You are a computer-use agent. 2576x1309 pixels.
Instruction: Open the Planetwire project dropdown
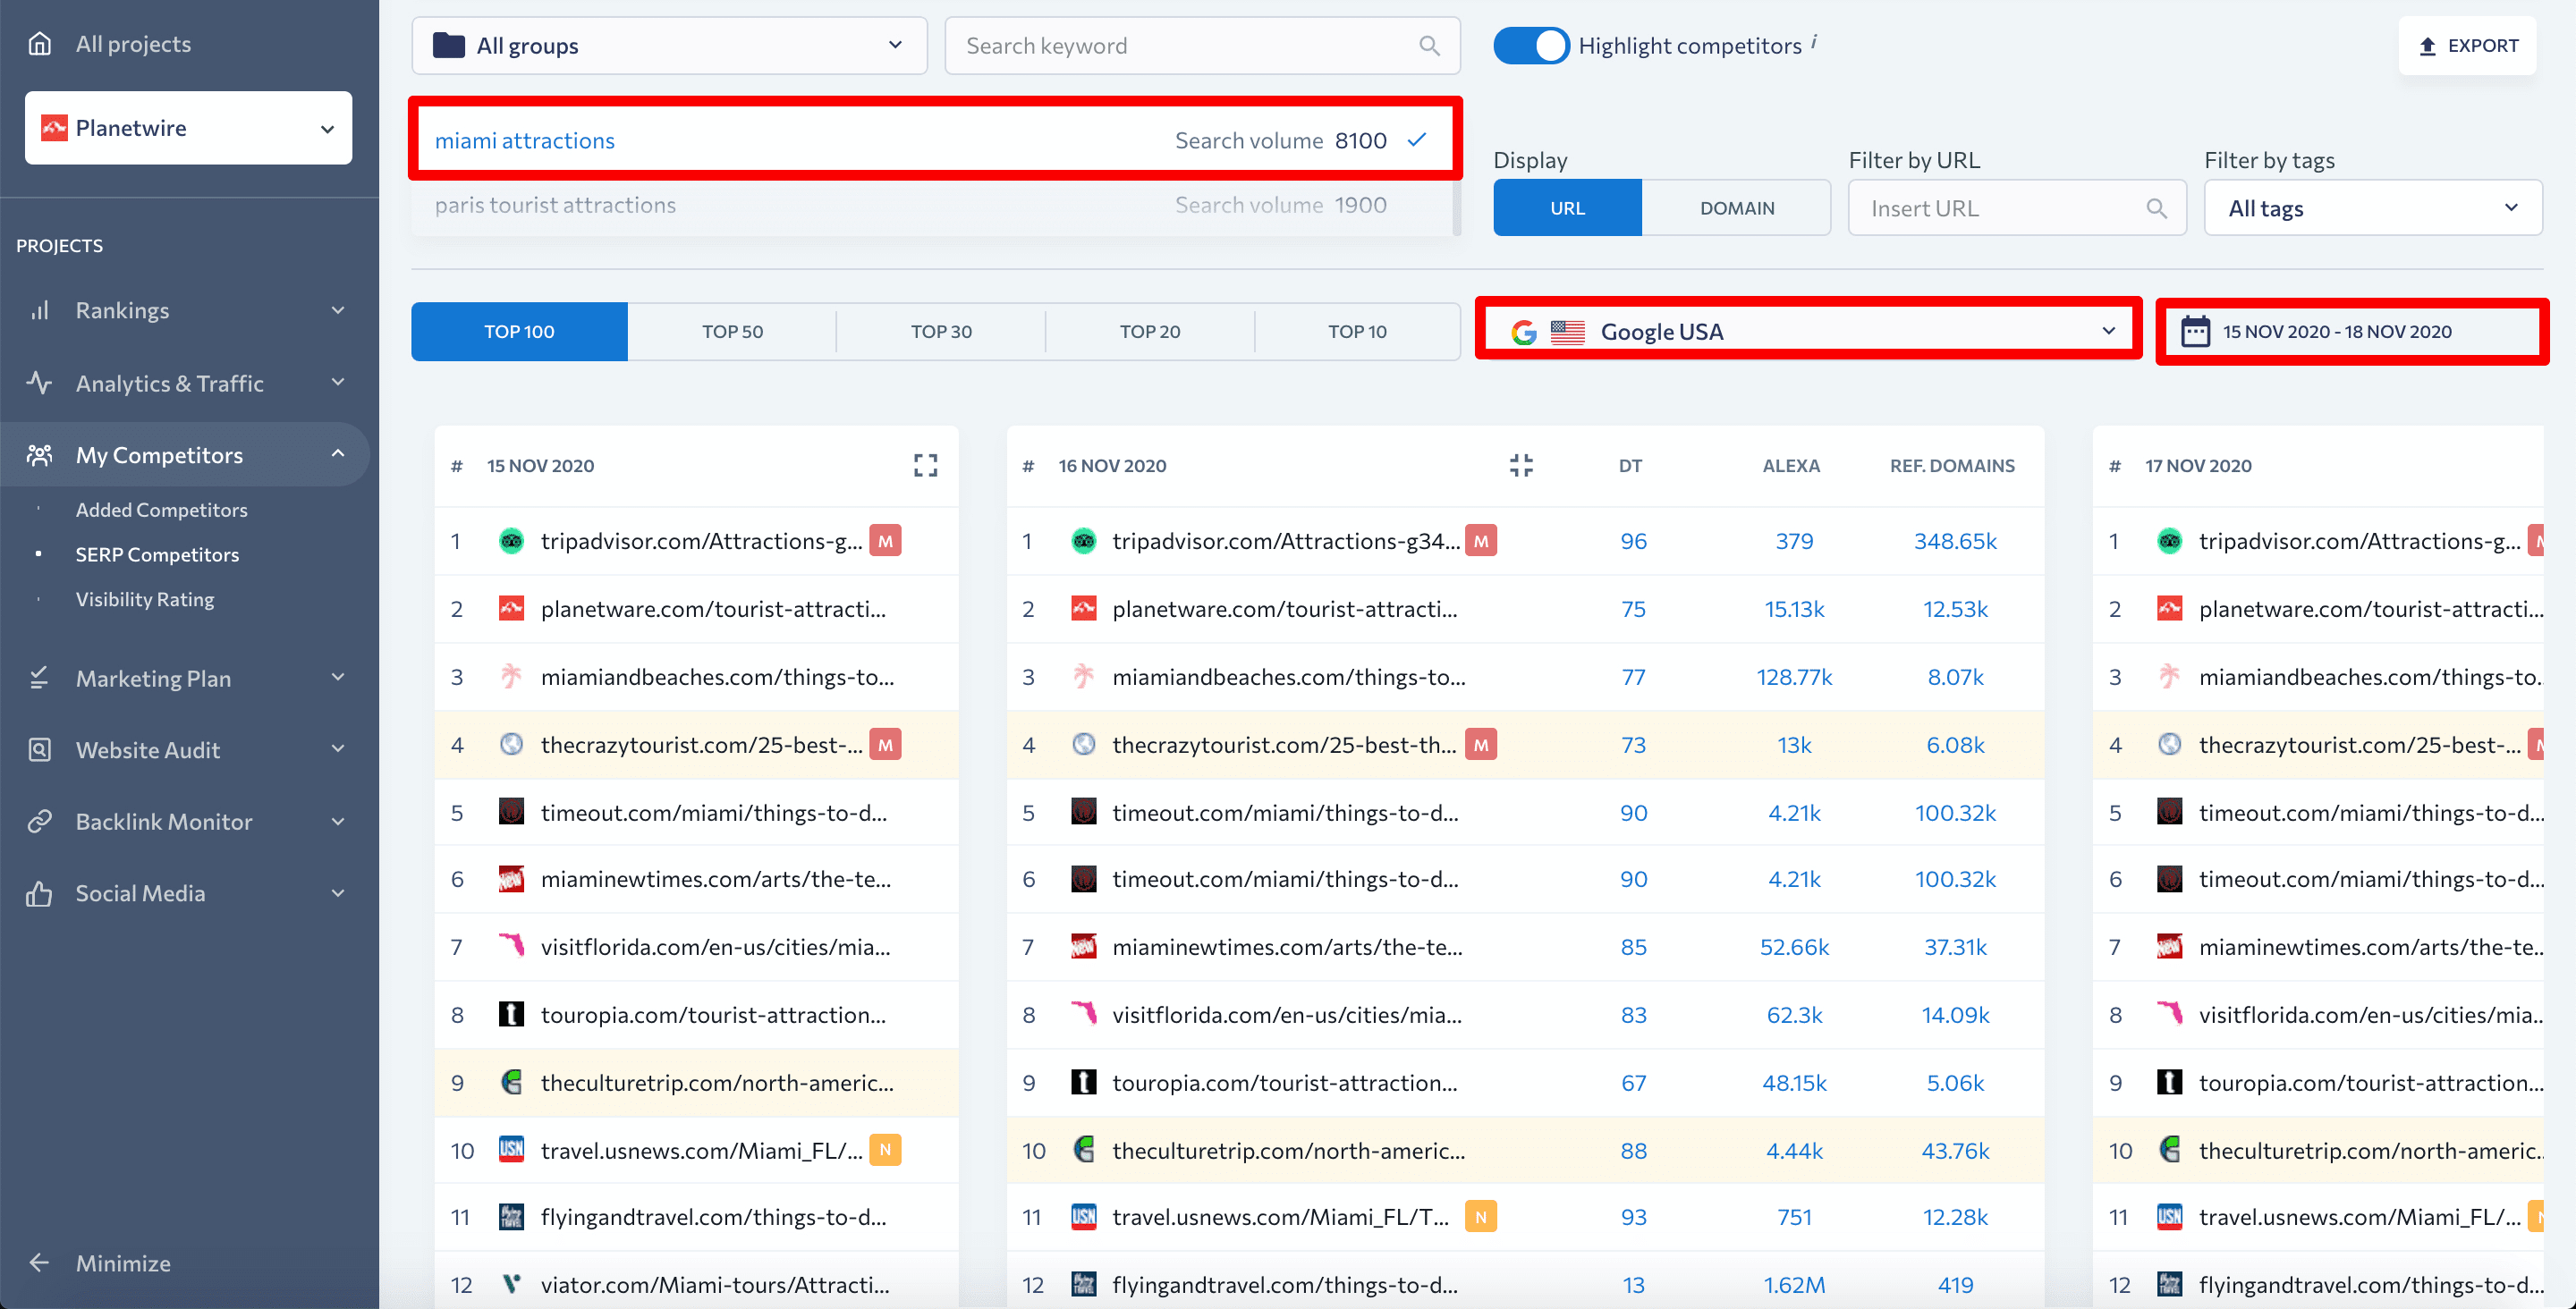point(188,128)
